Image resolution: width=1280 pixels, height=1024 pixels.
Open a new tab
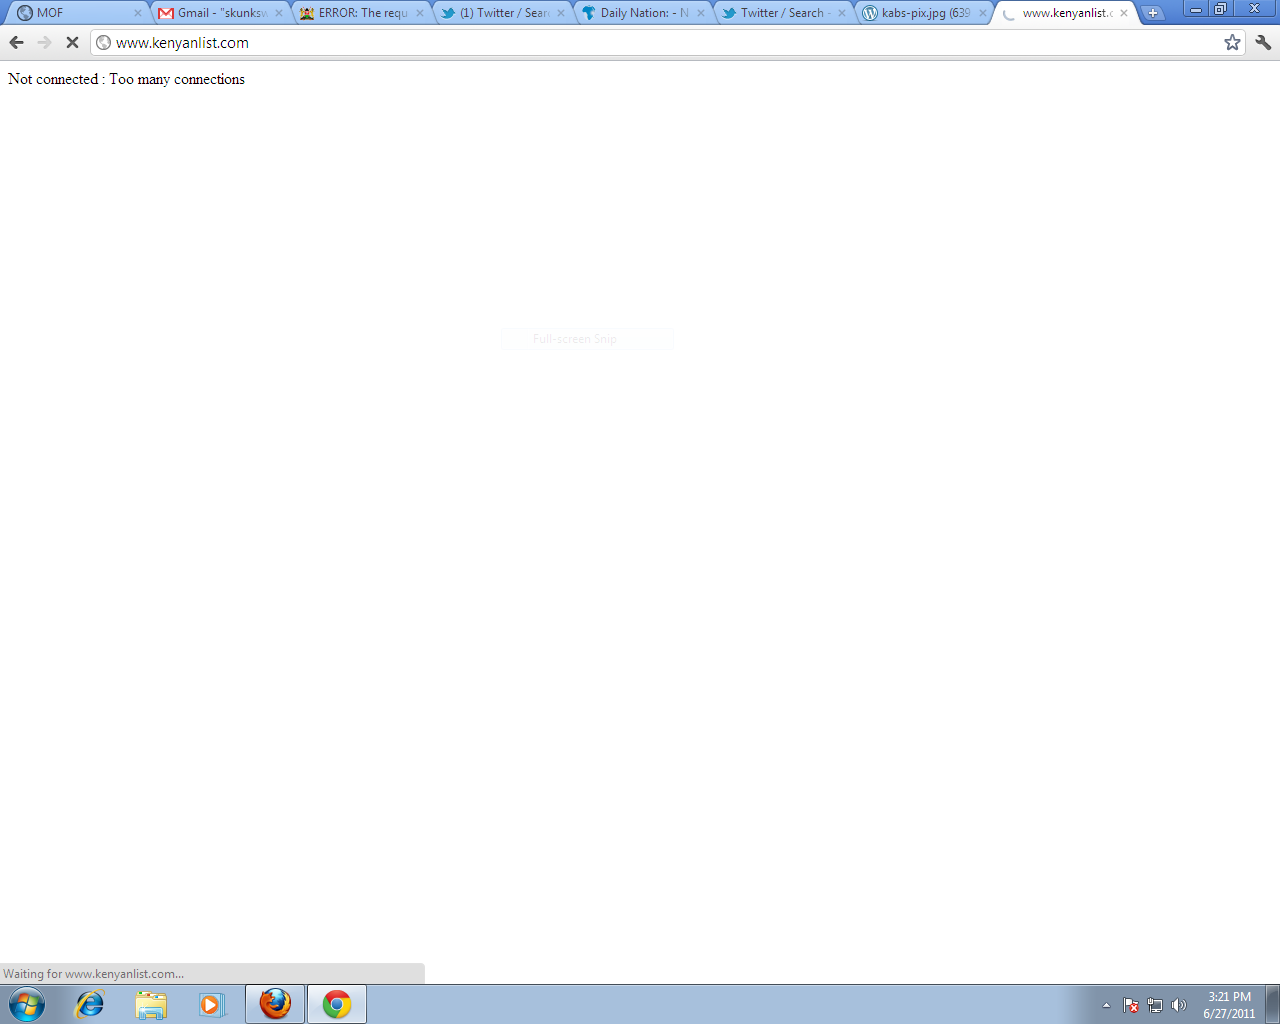coord(1153,13)
